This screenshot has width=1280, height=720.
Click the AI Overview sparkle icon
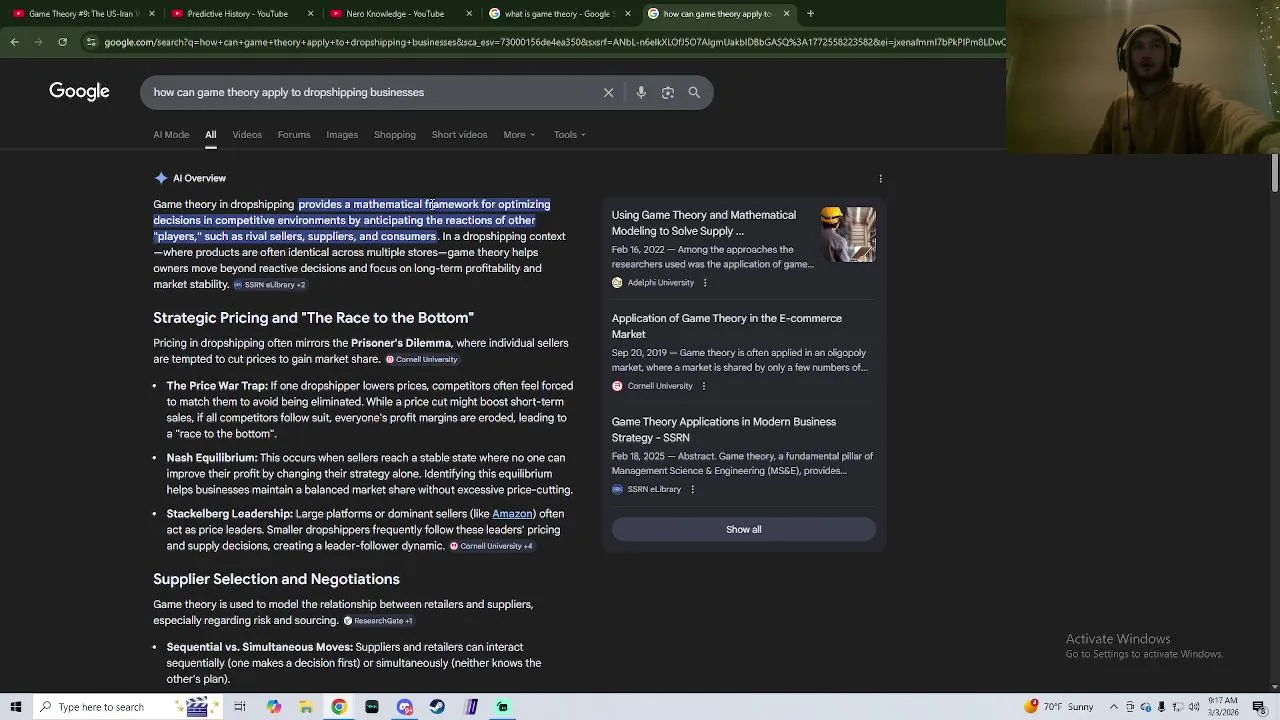(161, 178)
